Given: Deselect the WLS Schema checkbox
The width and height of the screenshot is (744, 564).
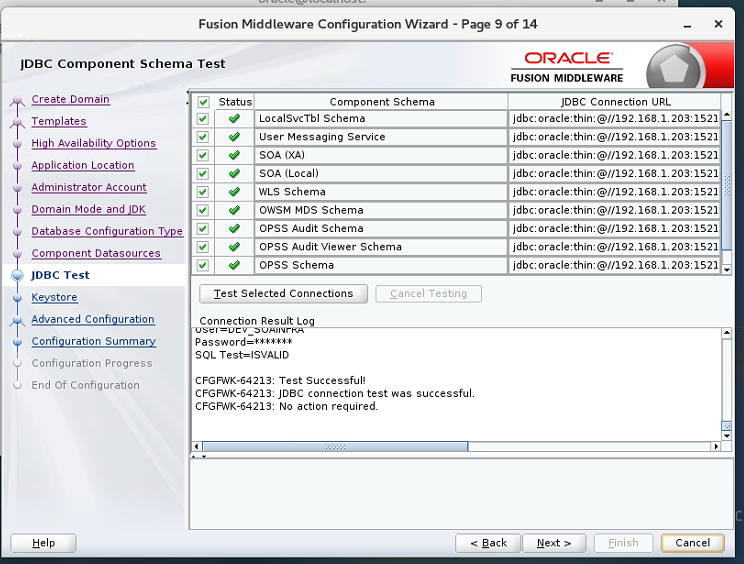Looking at the screenshot, I should 203,192.
